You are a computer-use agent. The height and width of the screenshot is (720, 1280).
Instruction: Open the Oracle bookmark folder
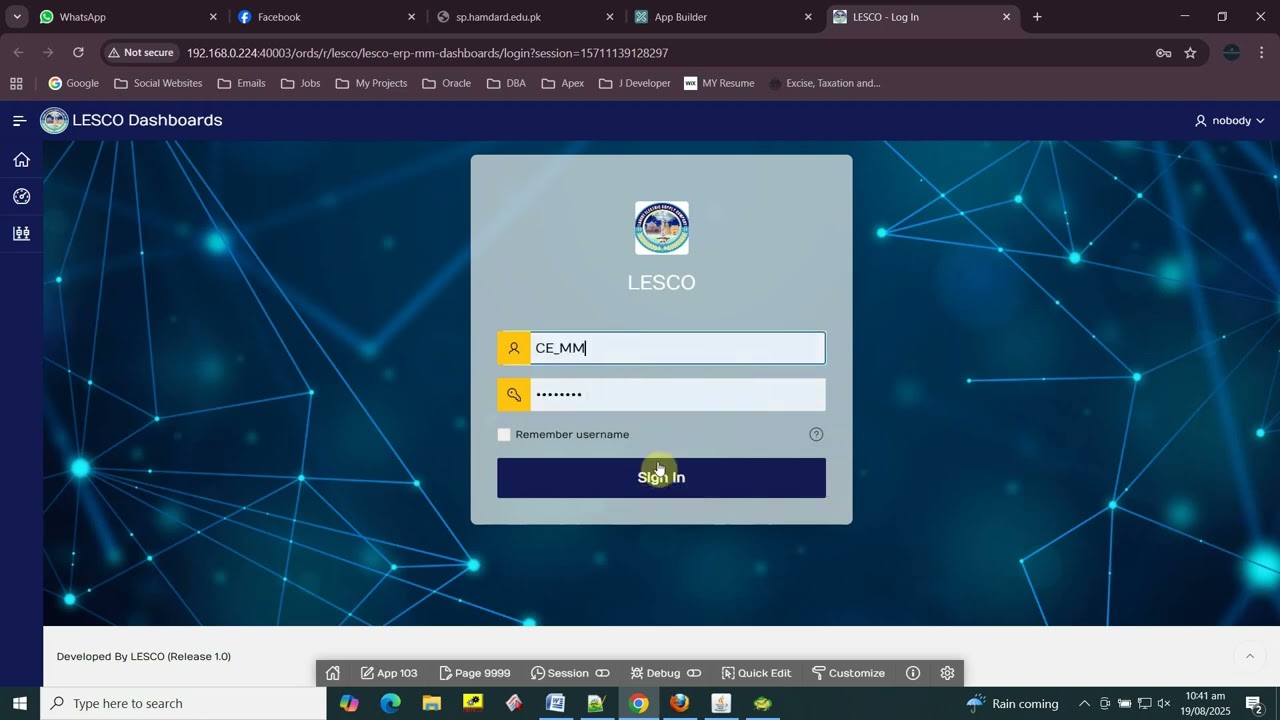(x=446, y=83)
